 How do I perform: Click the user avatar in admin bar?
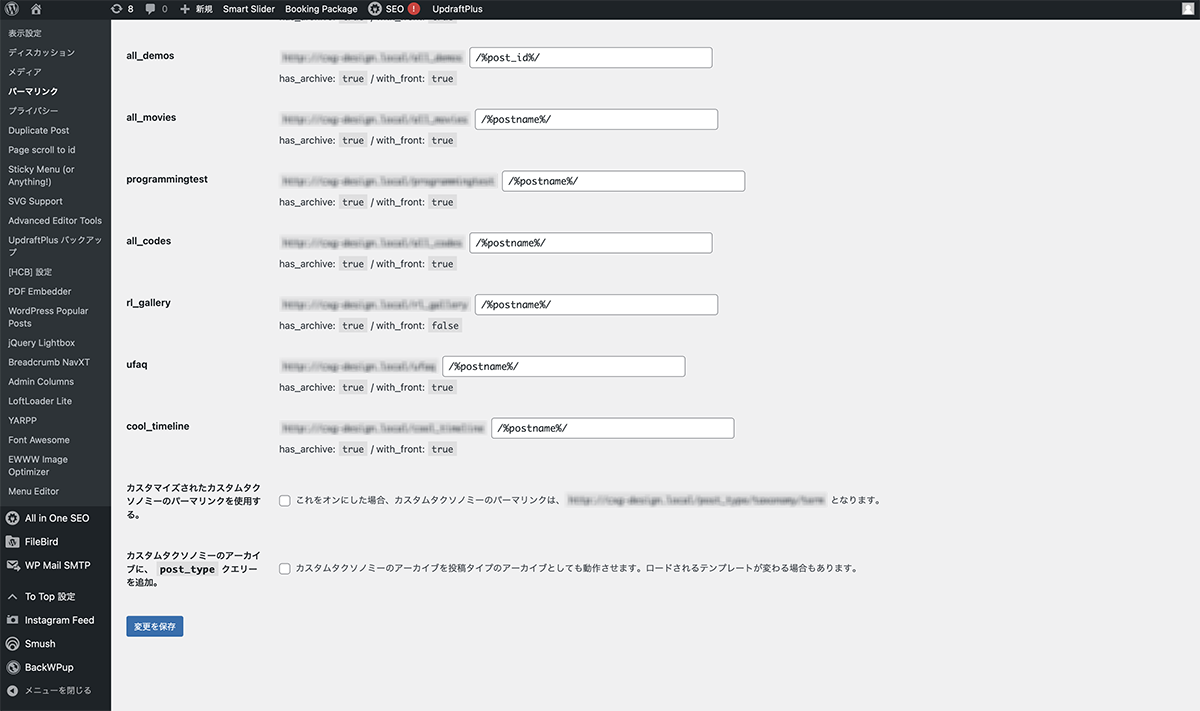pyautogui.click(x=1187, y=9)
